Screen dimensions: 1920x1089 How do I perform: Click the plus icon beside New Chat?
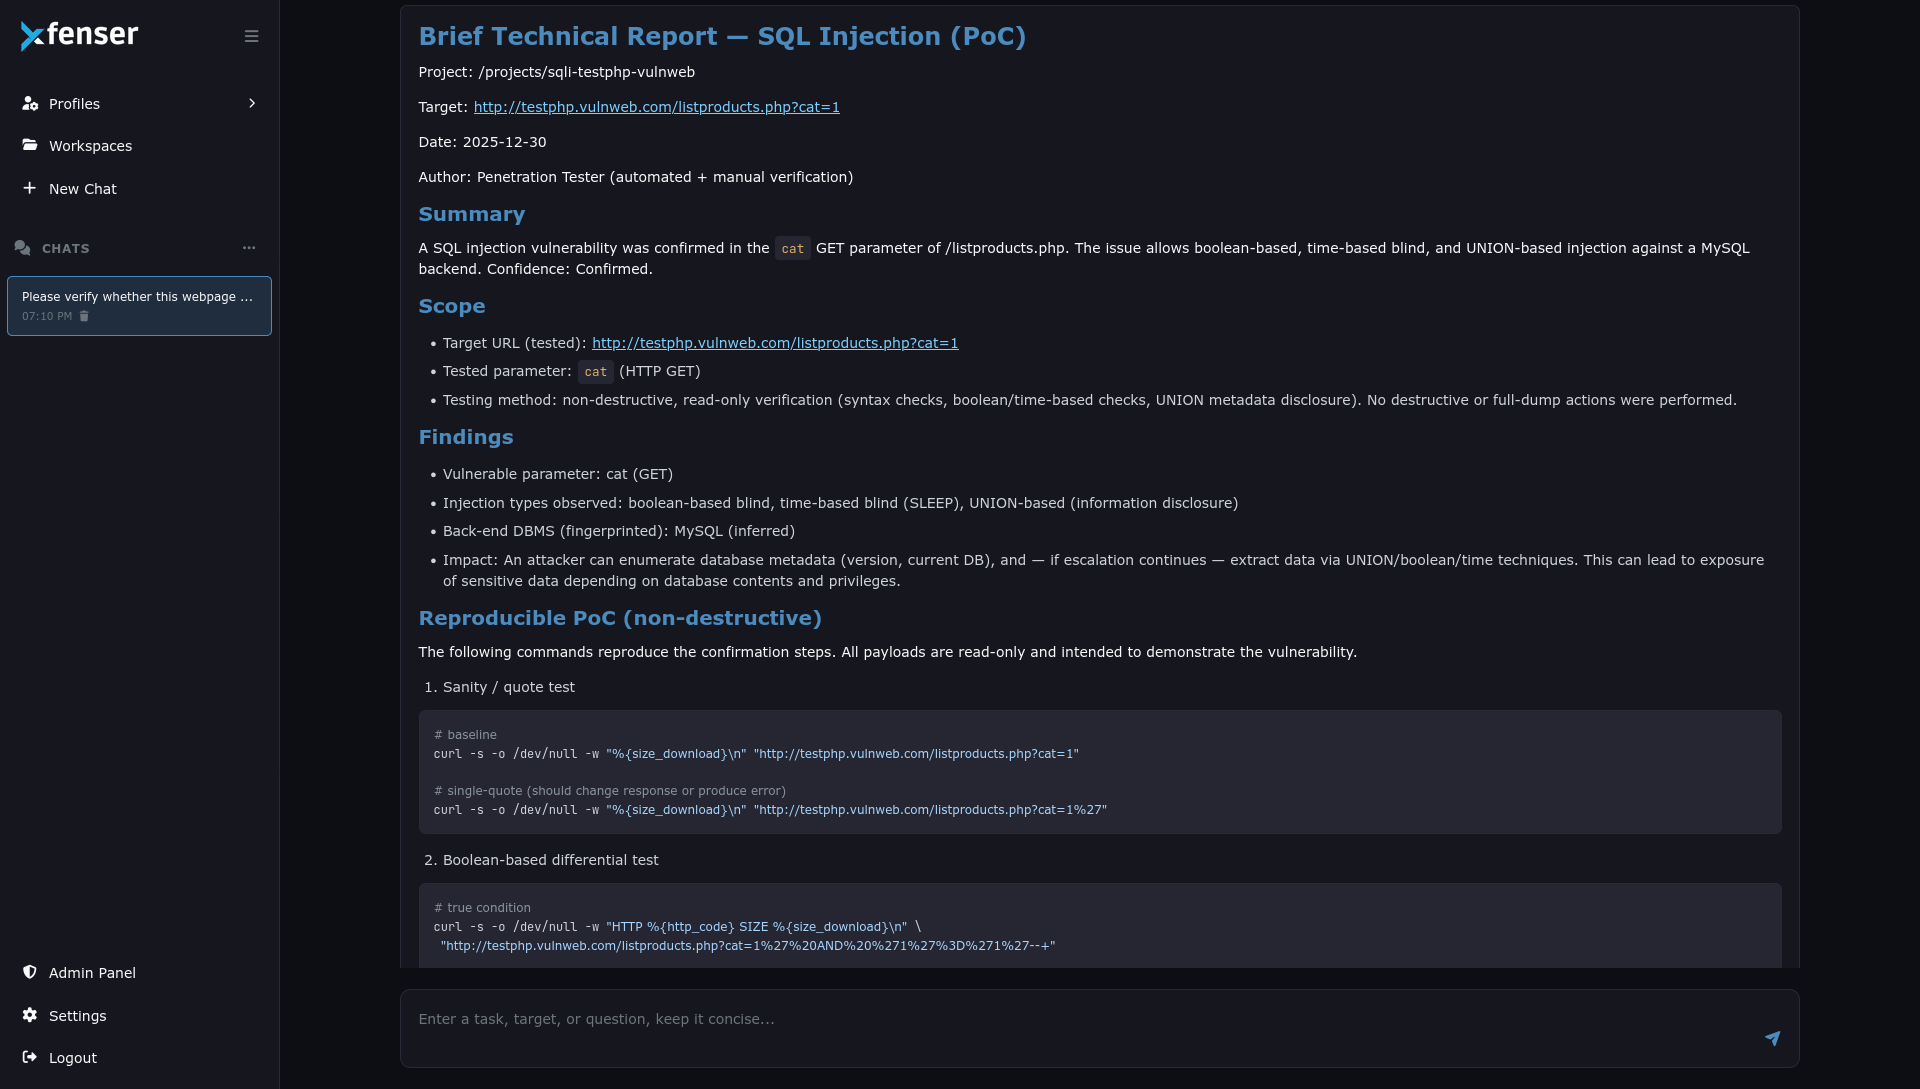pyautogui.click(x=30, y=188)
